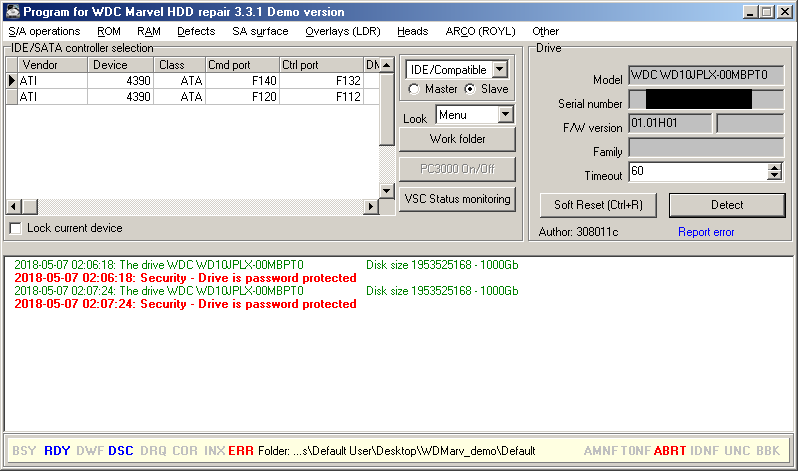The height and width of the screenshot is (471, 798).
Task: Click the current-row arrow indicator beside ATI
Action: pyautogui.click(x=12, y=81)
